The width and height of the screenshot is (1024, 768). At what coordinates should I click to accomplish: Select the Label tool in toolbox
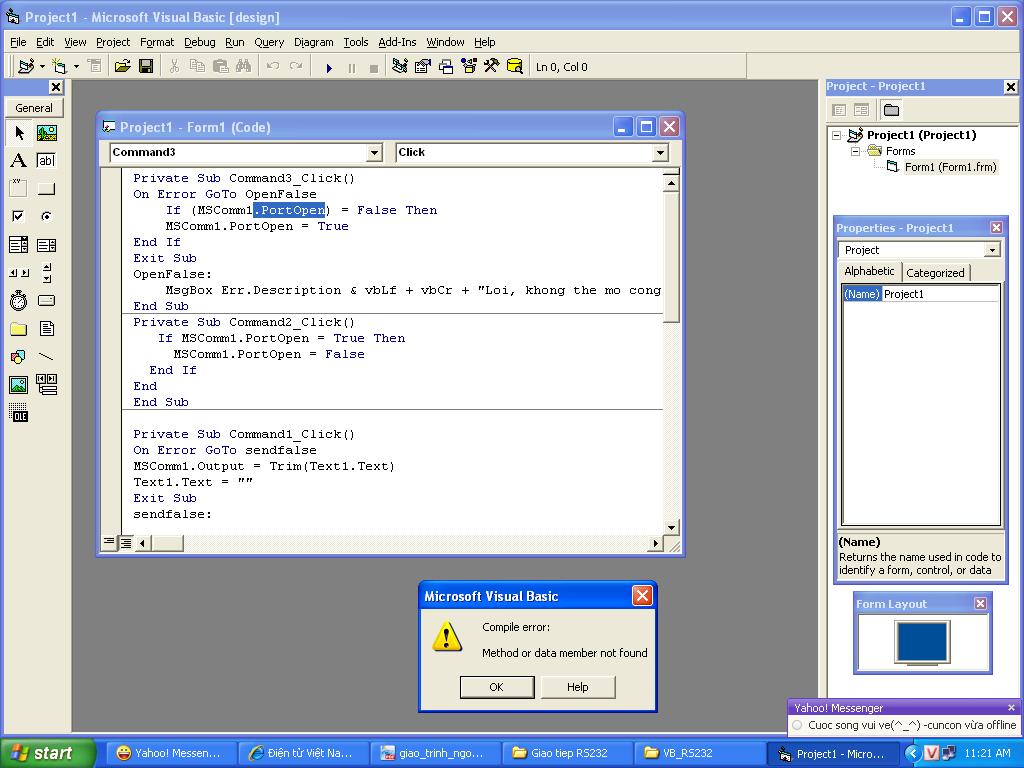pos(18,161)
